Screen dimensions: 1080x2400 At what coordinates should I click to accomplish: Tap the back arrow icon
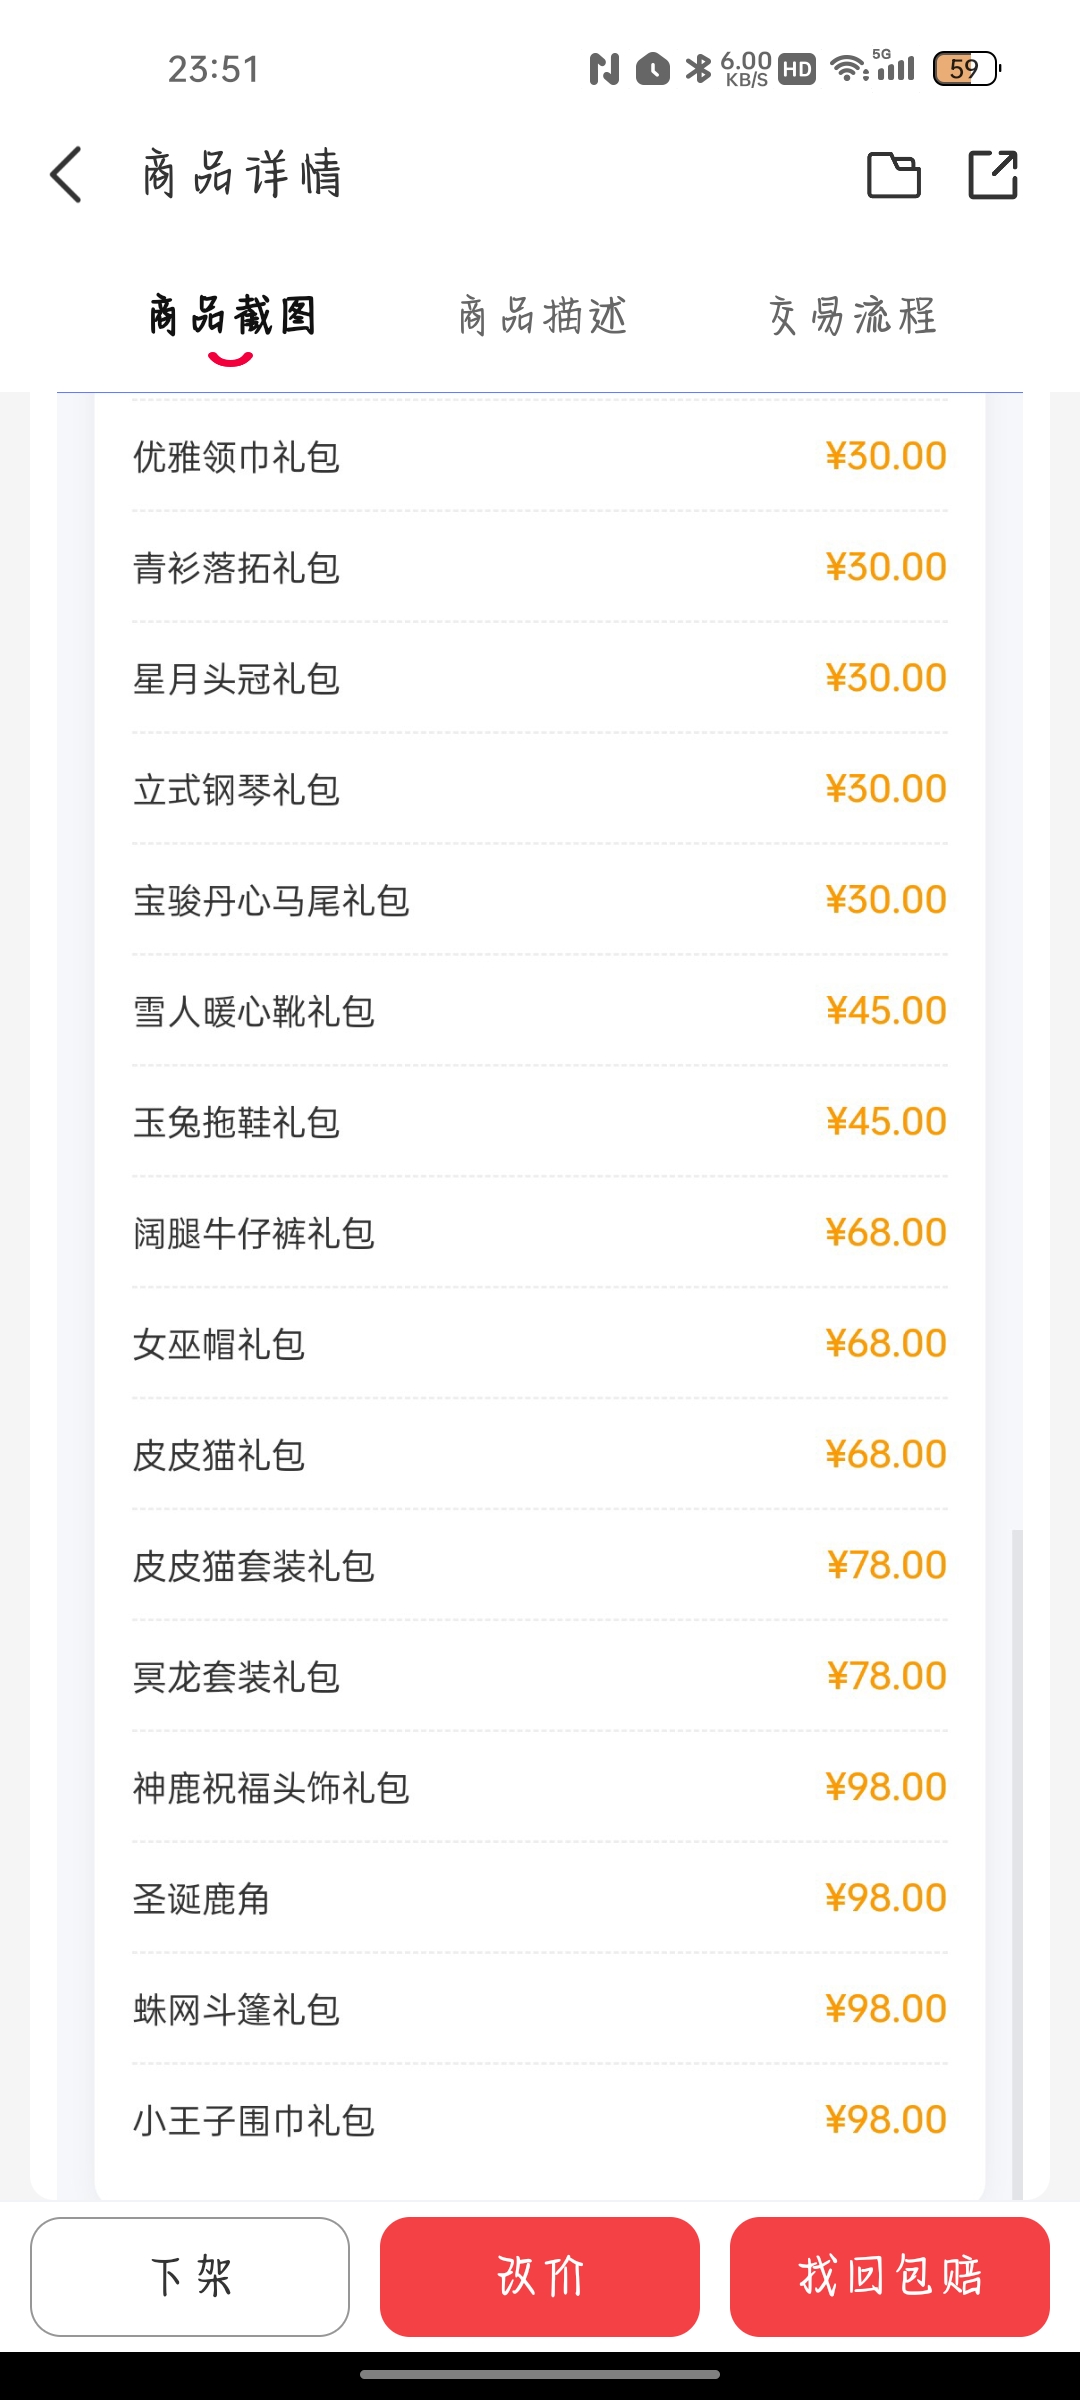(x=66, y=175)
